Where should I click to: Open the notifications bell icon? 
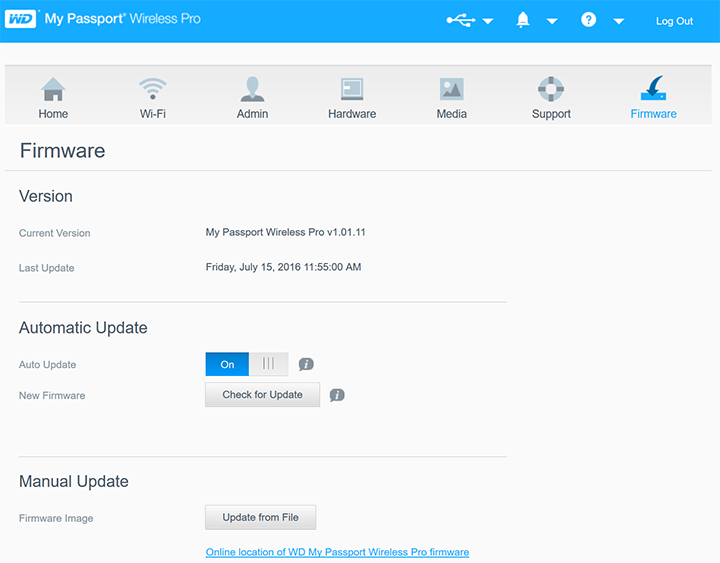522,20
